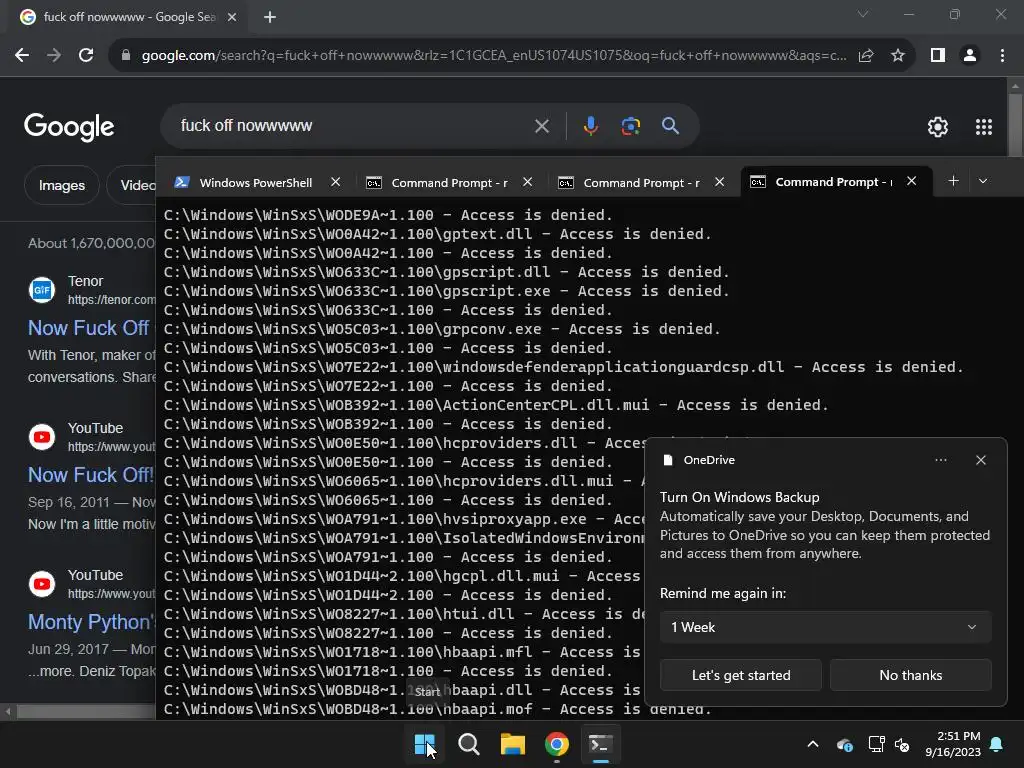Dismiss the OneDrive notification
The height and width of the screenshot is (768, 1024).
tap(981, 460)
